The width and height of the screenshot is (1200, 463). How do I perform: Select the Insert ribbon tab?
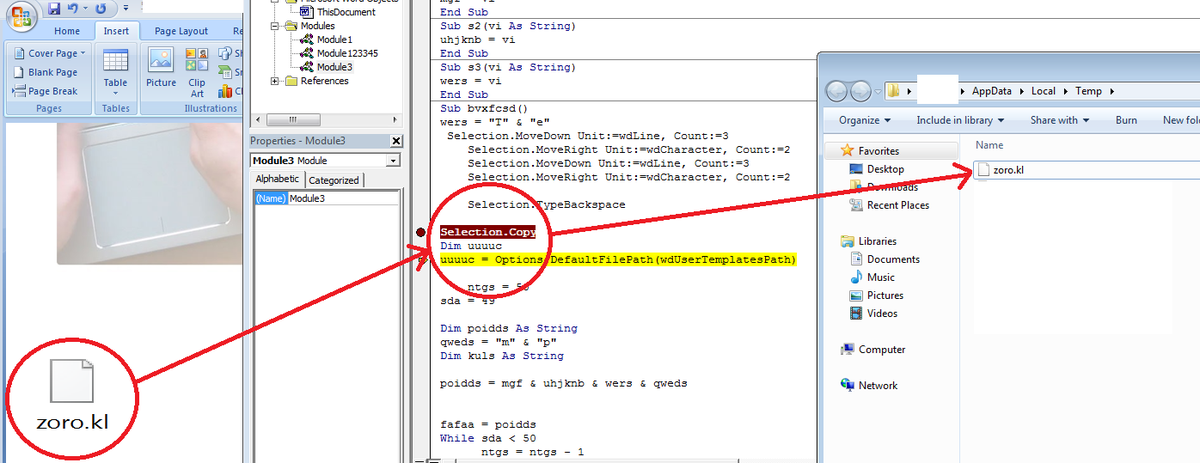pyautogui.click(x=115, y=31)
